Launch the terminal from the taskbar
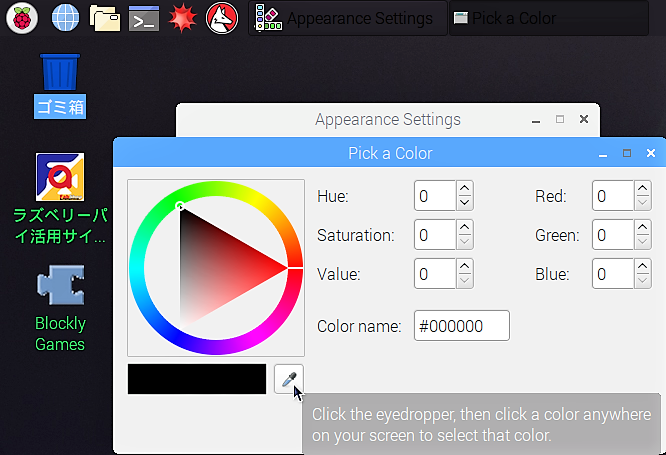 coord(144,19)
